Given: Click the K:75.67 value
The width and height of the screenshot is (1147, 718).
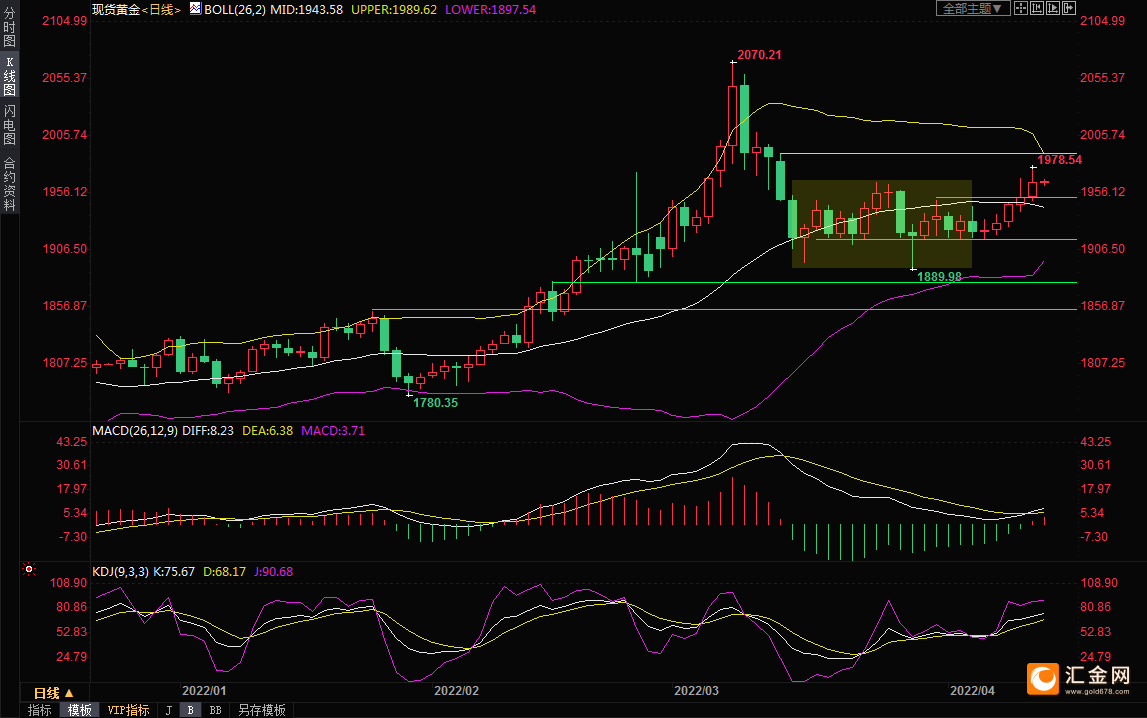Looking at the screenshot, I should [x=174, y=572].
